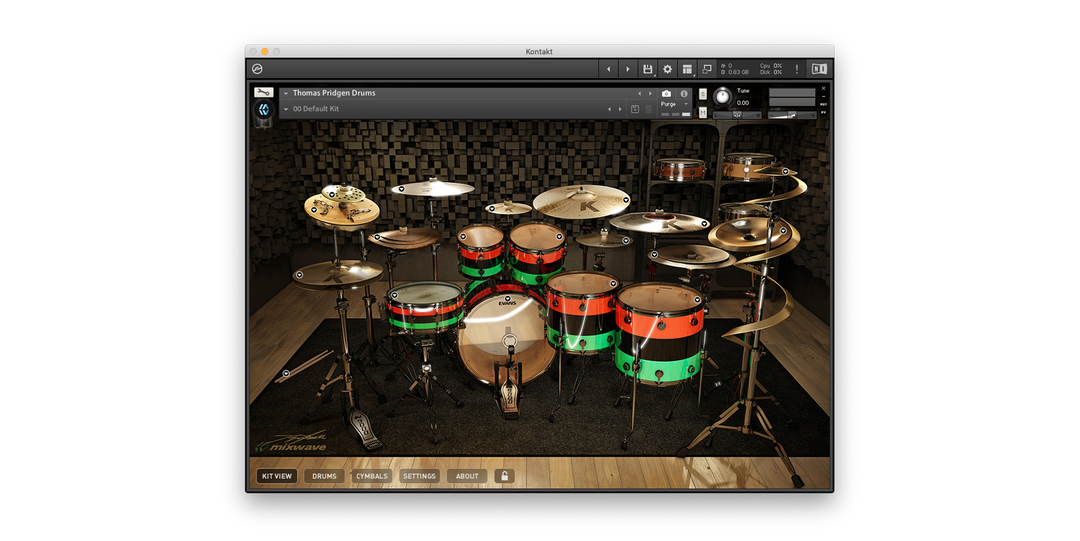The height and width of the screenshot is (541, 1080).
Task: Open Kontakt options via the gear icon
Action: tap(668, 69)
